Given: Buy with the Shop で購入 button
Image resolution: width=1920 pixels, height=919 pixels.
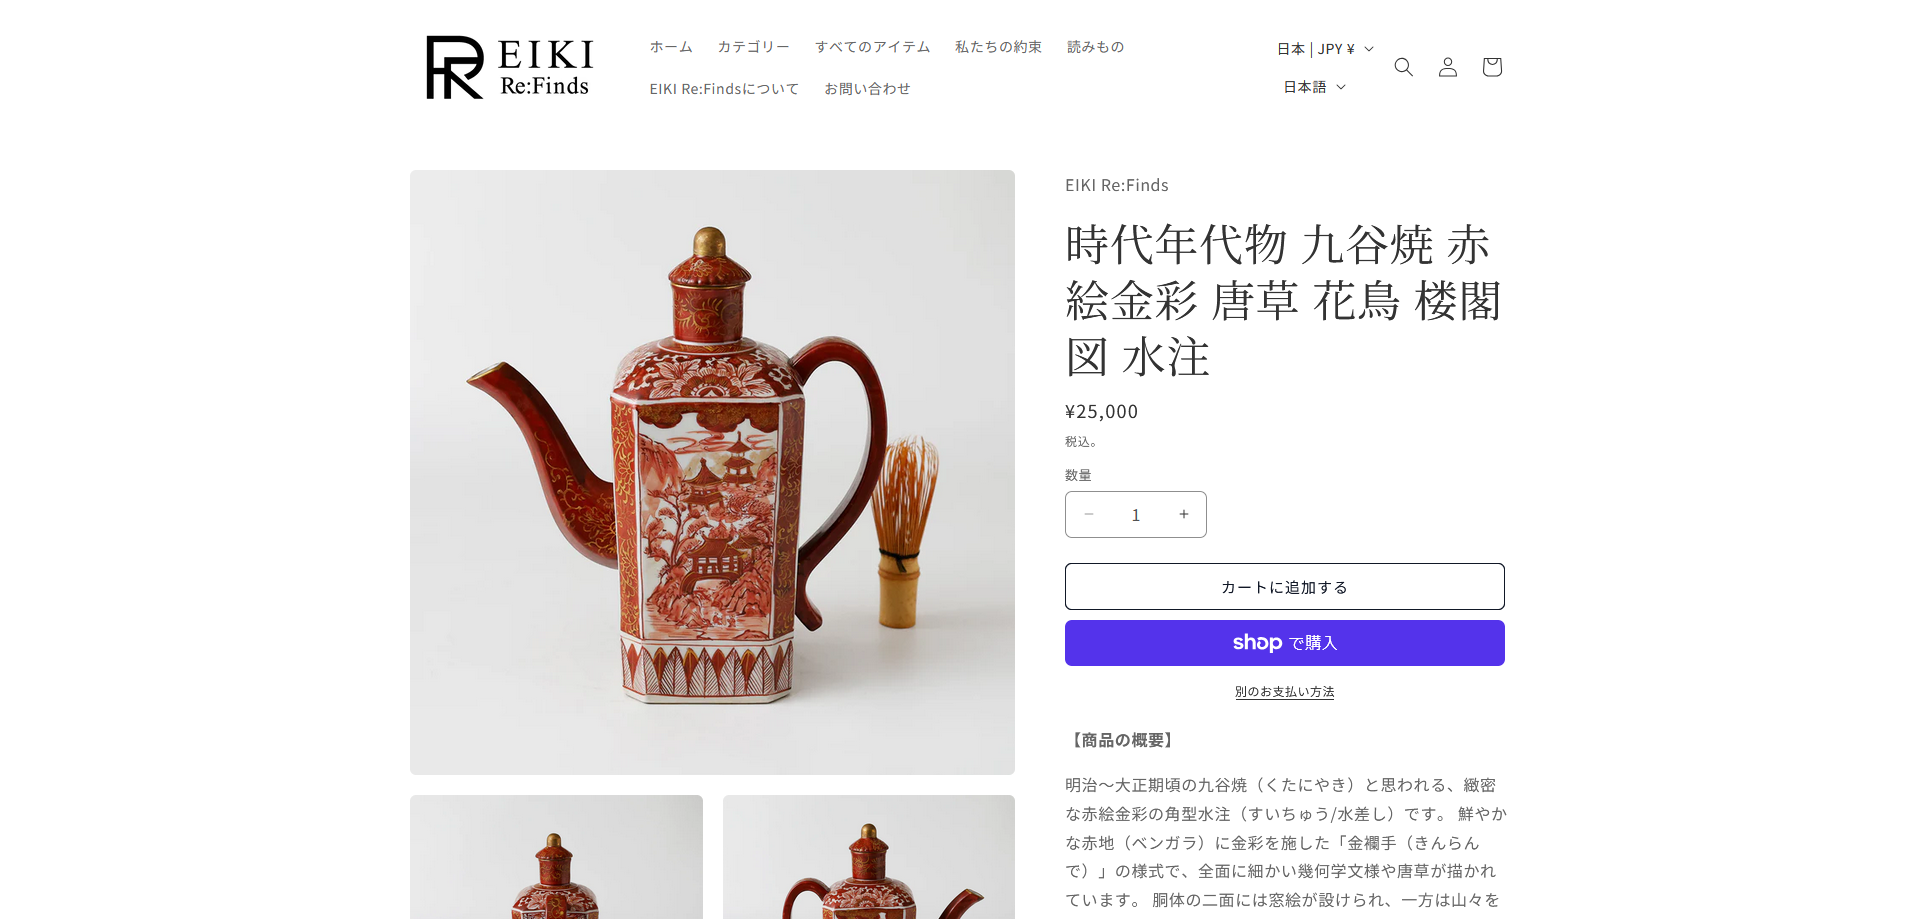Looking at the screenshot, I should [1284, 643].
